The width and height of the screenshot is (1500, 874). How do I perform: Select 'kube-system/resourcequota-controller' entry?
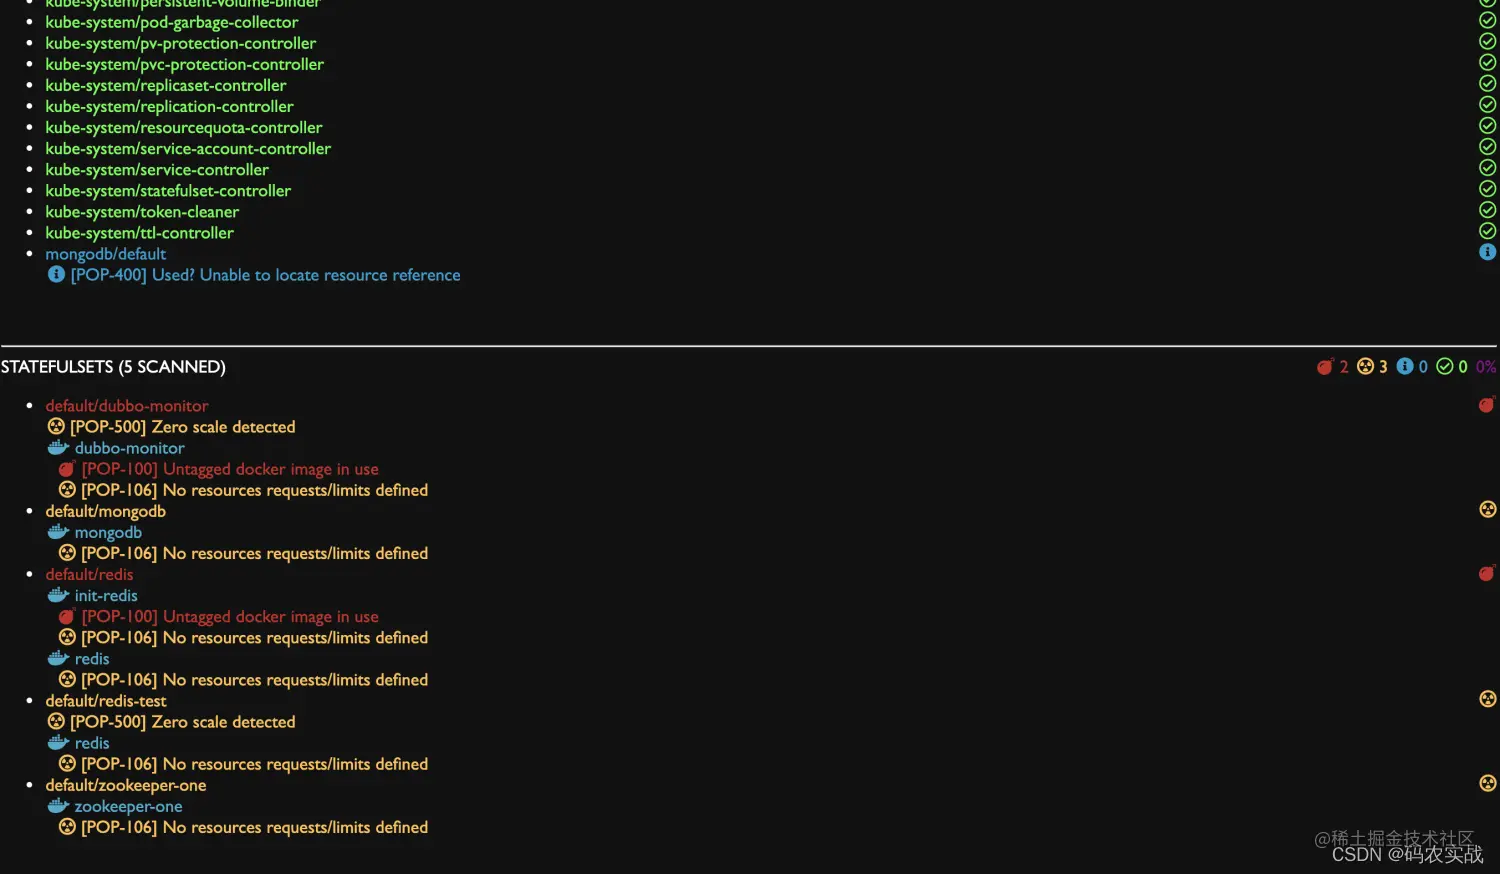pos(184,127)
